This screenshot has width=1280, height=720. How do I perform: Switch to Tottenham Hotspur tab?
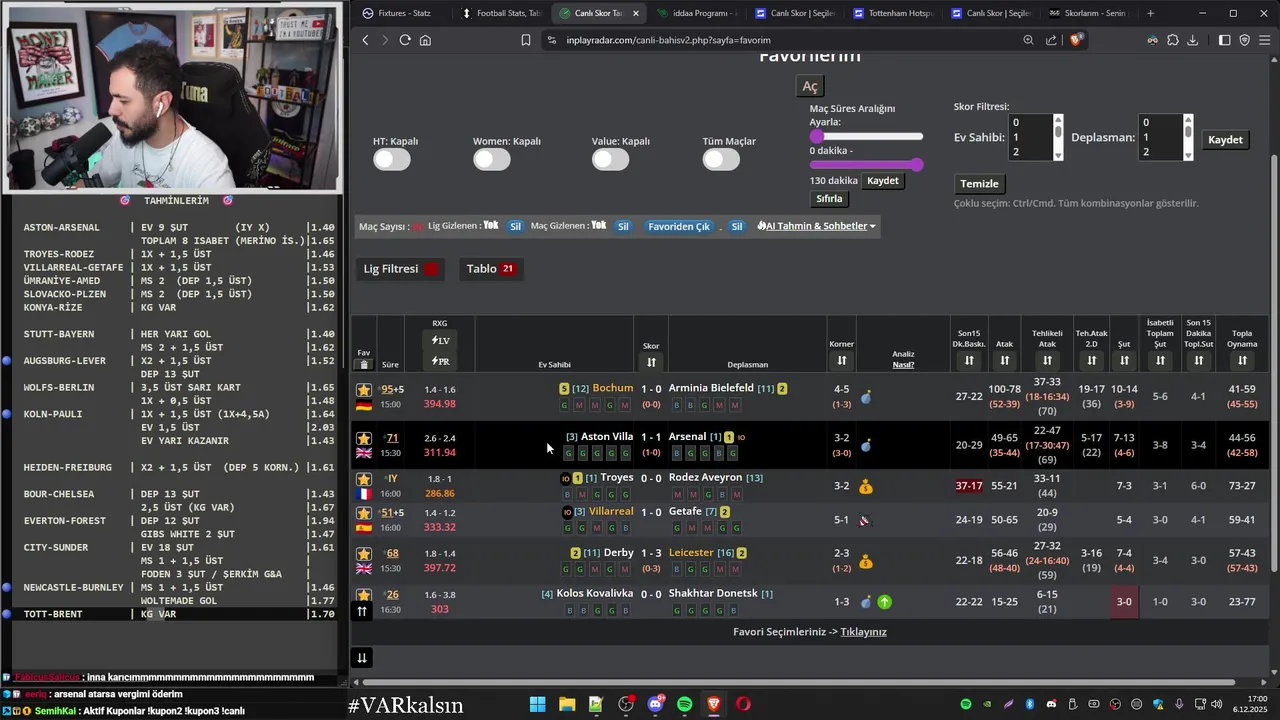click(893, 13)
